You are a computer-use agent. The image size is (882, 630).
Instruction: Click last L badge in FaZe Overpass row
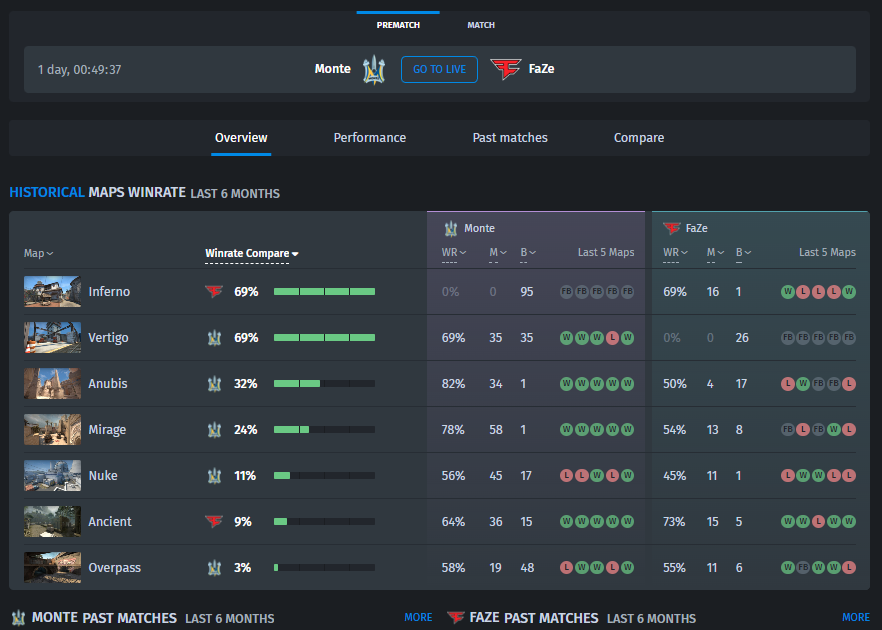[849, 568]
